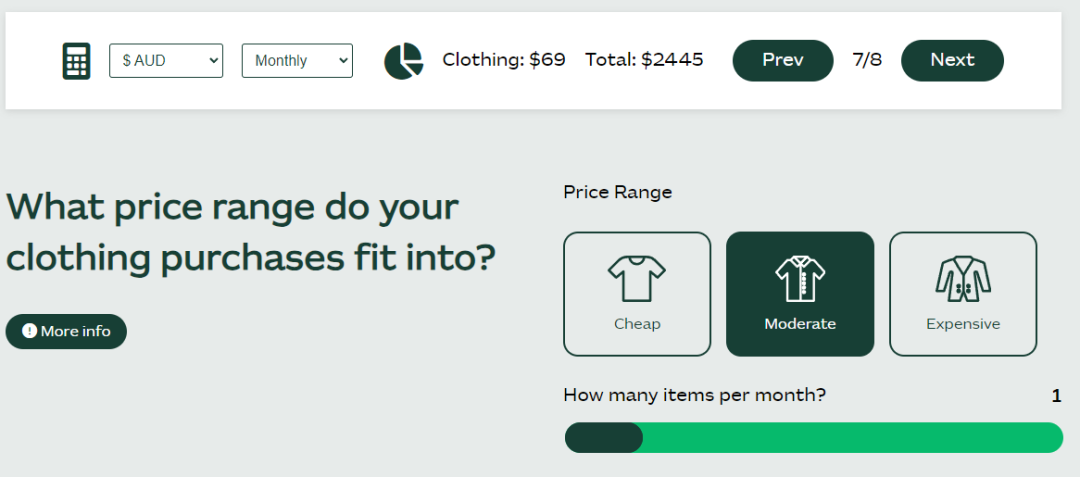Screen dimensions: 1080x477
Task: Pick the Expensive label option
Action: tap(963, 324)
